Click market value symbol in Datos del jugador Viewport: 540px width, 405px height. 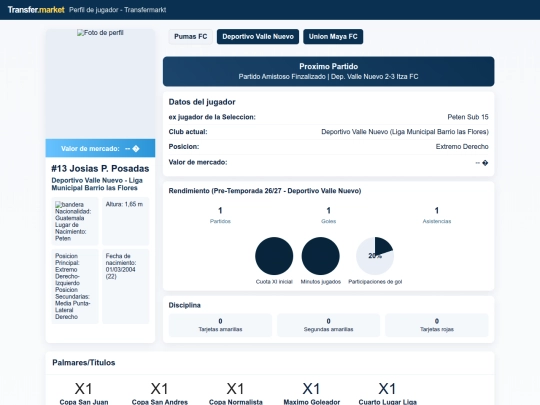tap(482, 163)
